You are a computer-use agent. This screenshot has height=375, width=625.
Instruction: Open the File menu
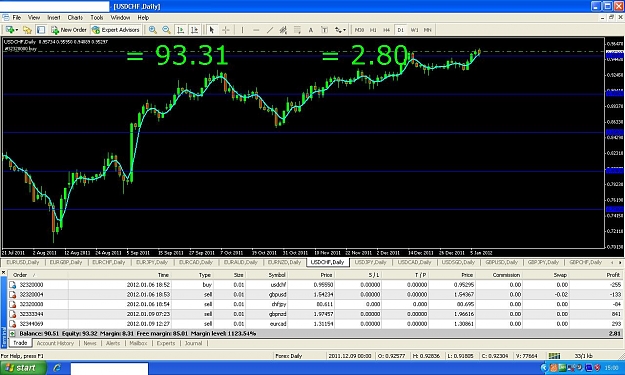[x=17, y=18]
